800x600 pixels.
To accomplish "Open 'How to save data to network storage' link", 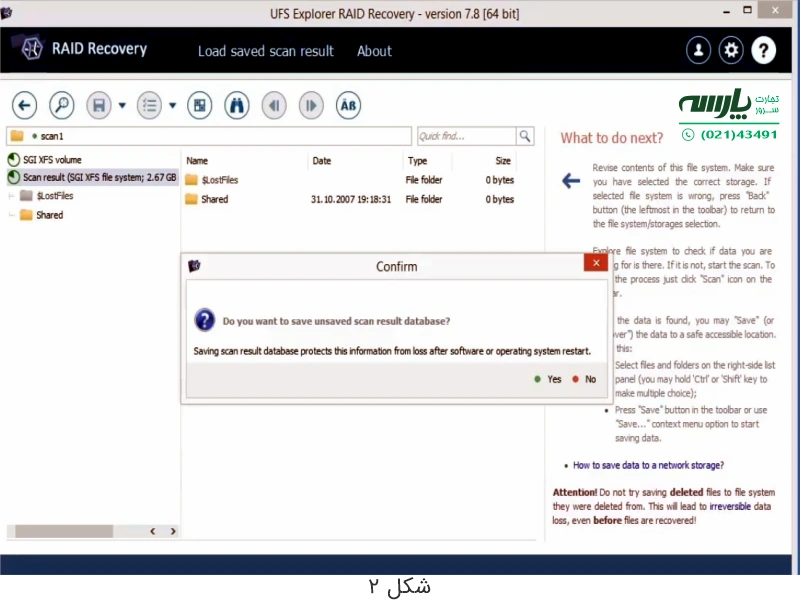I will [648, 465].
